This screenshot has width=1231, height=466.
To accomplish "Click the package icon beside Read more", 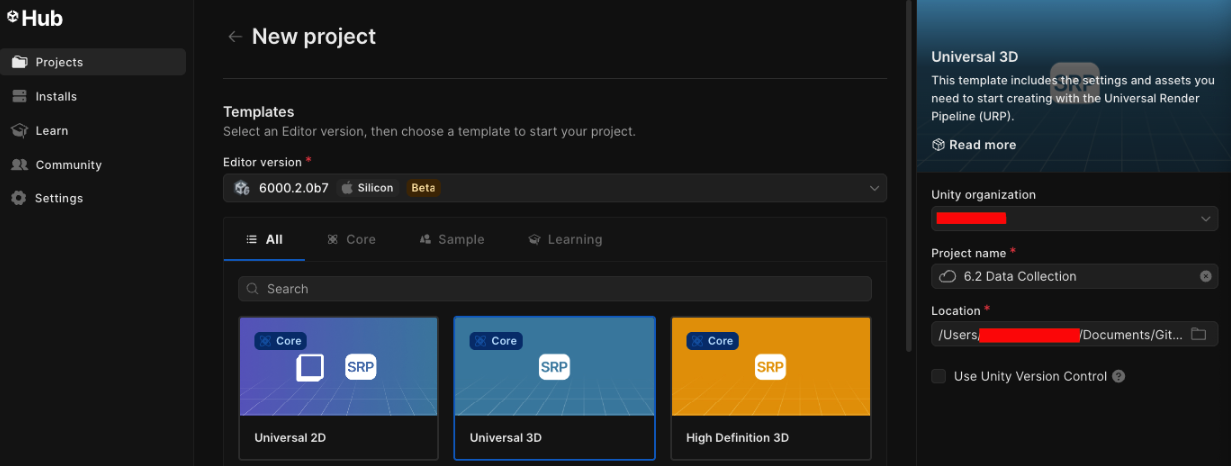I will pos(938,145).
